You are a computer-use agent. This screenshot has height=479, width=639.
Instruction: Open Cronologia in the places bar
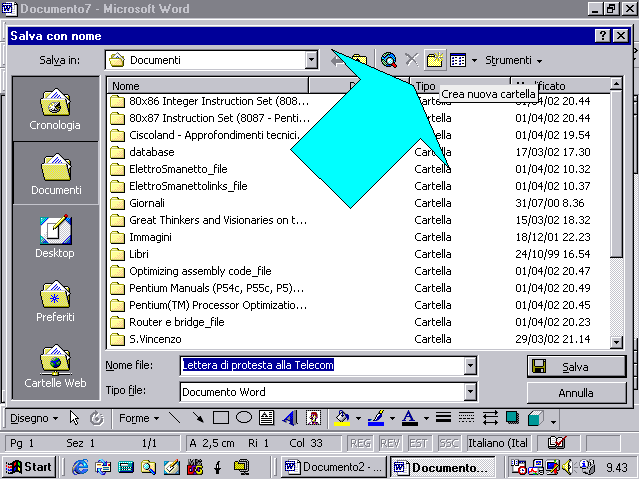[x=55, y=110]
